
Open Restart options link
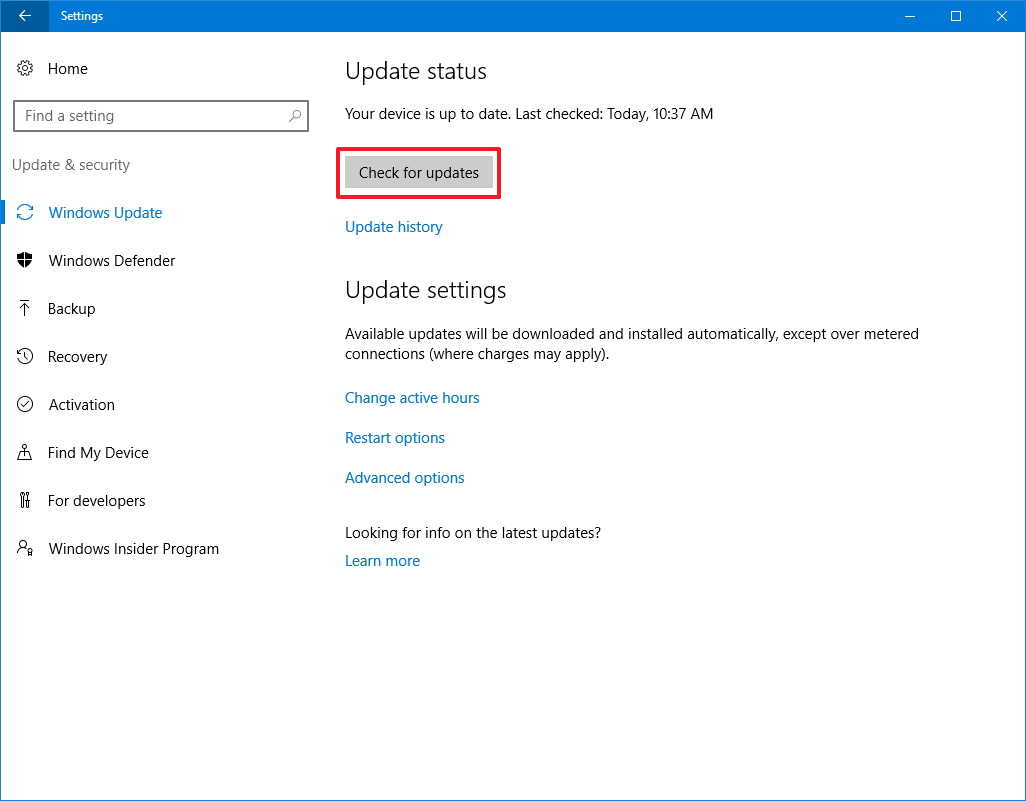pos(395,438)
